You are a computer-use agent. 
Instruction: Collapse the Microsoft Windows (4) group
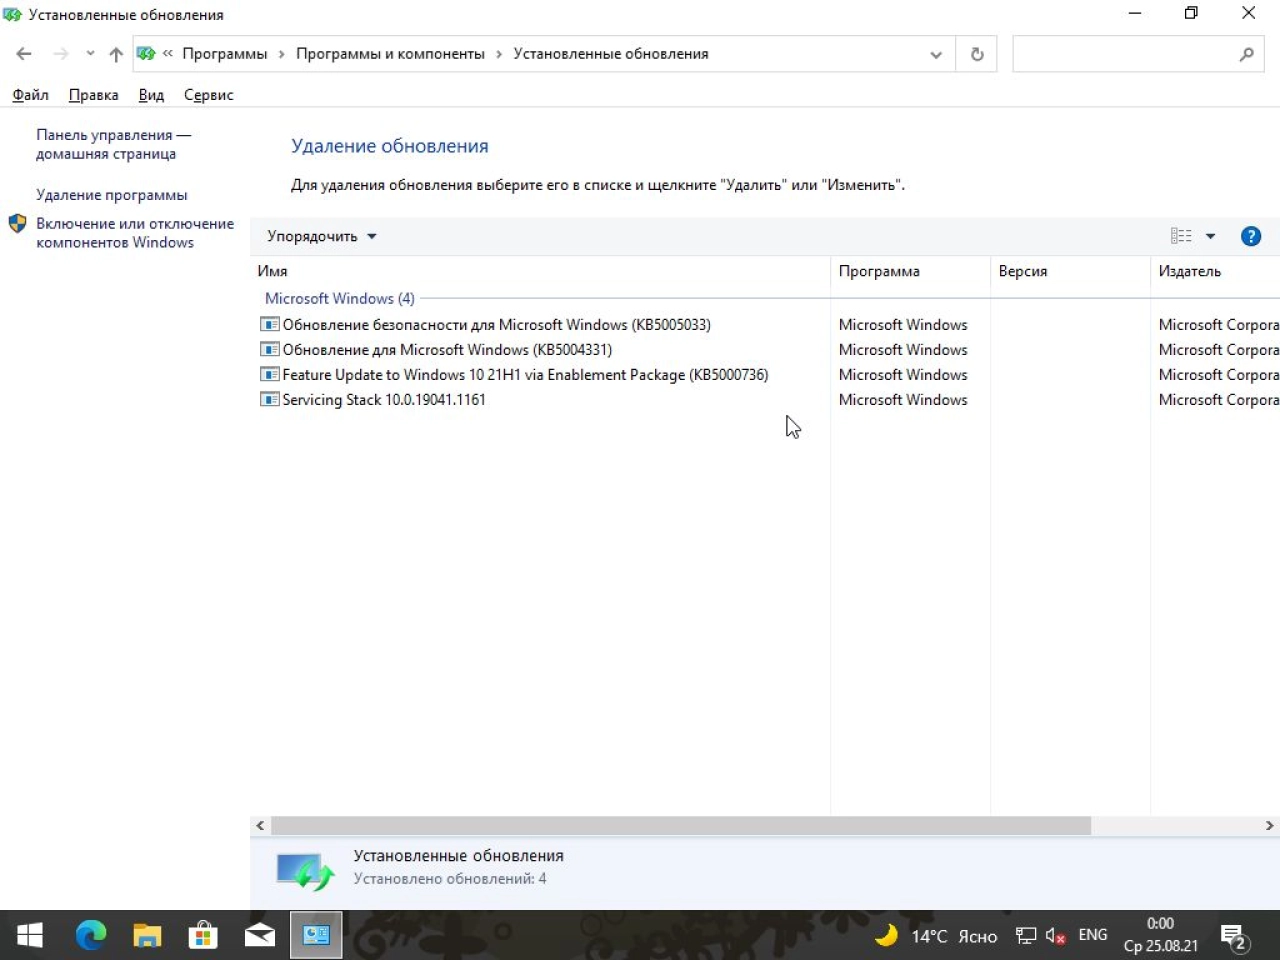pyautogui.click(x=339, y=298)
